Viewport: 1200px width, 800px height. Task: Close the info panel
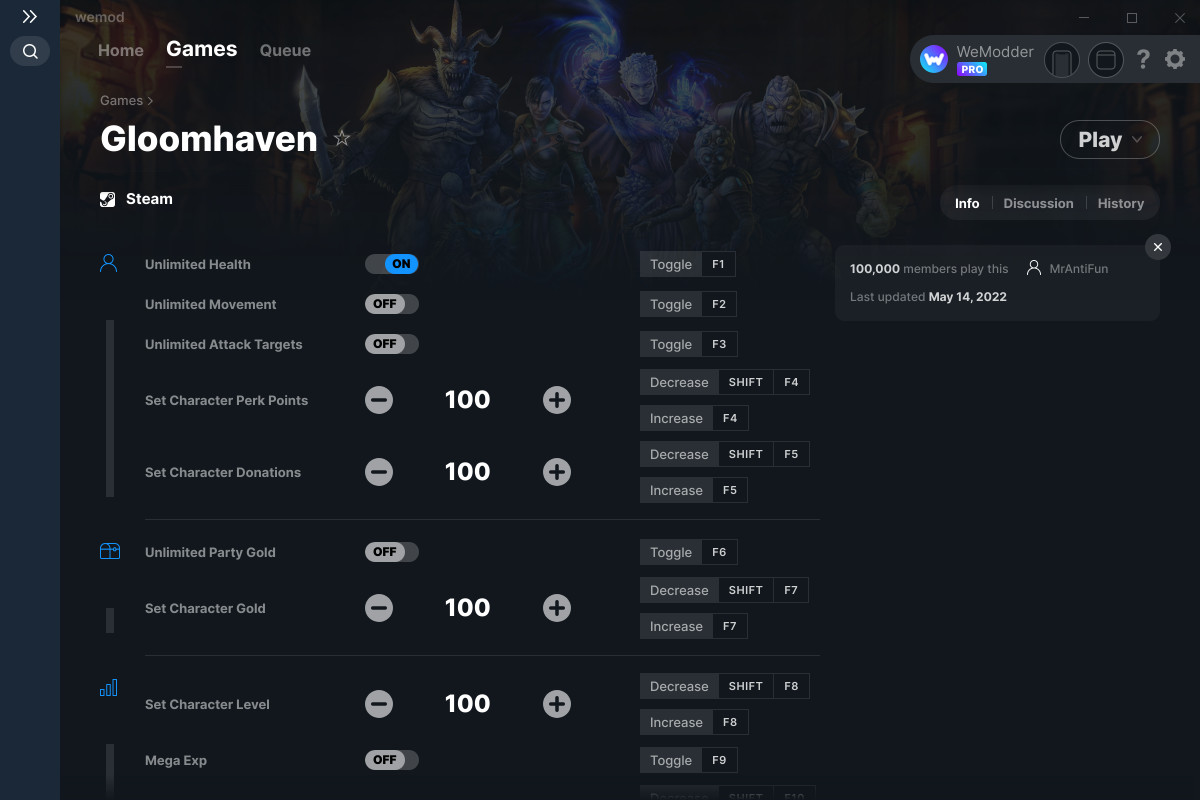pyautogui.click(x=1157, y=247)
